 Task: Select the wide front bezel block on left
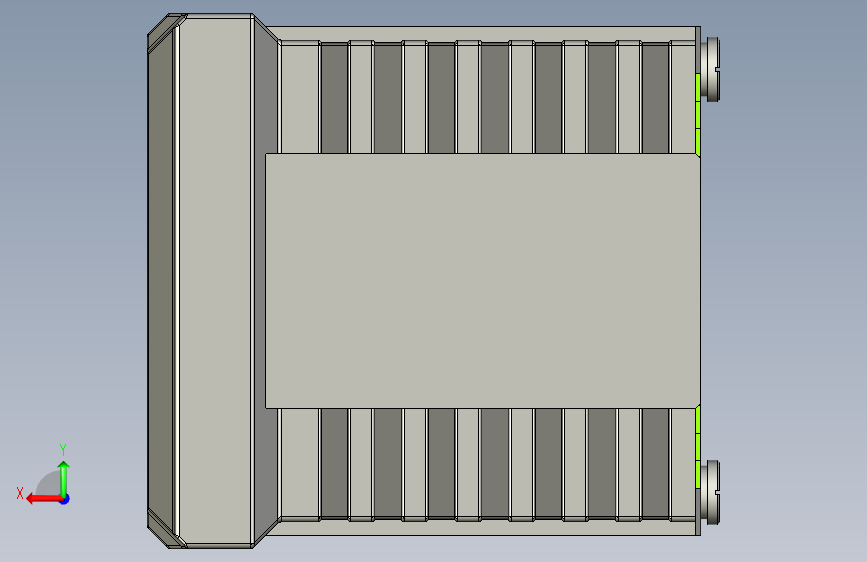click(215, 281)
